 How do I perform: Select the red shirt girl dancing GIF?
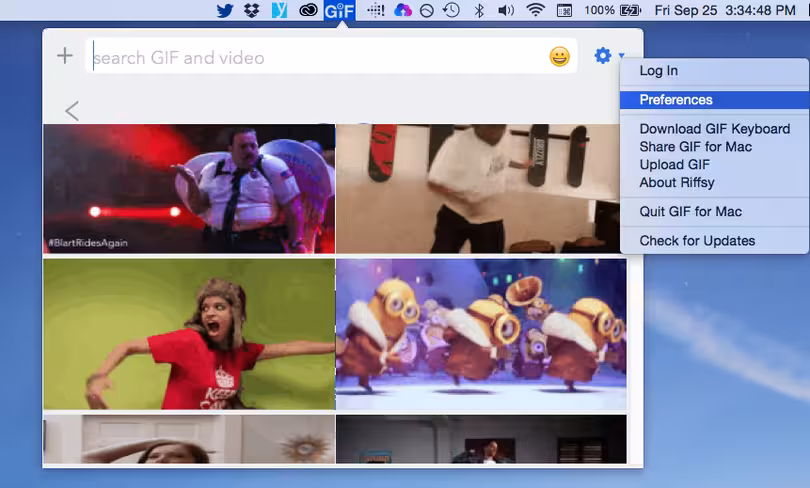(x=189, y=334)
